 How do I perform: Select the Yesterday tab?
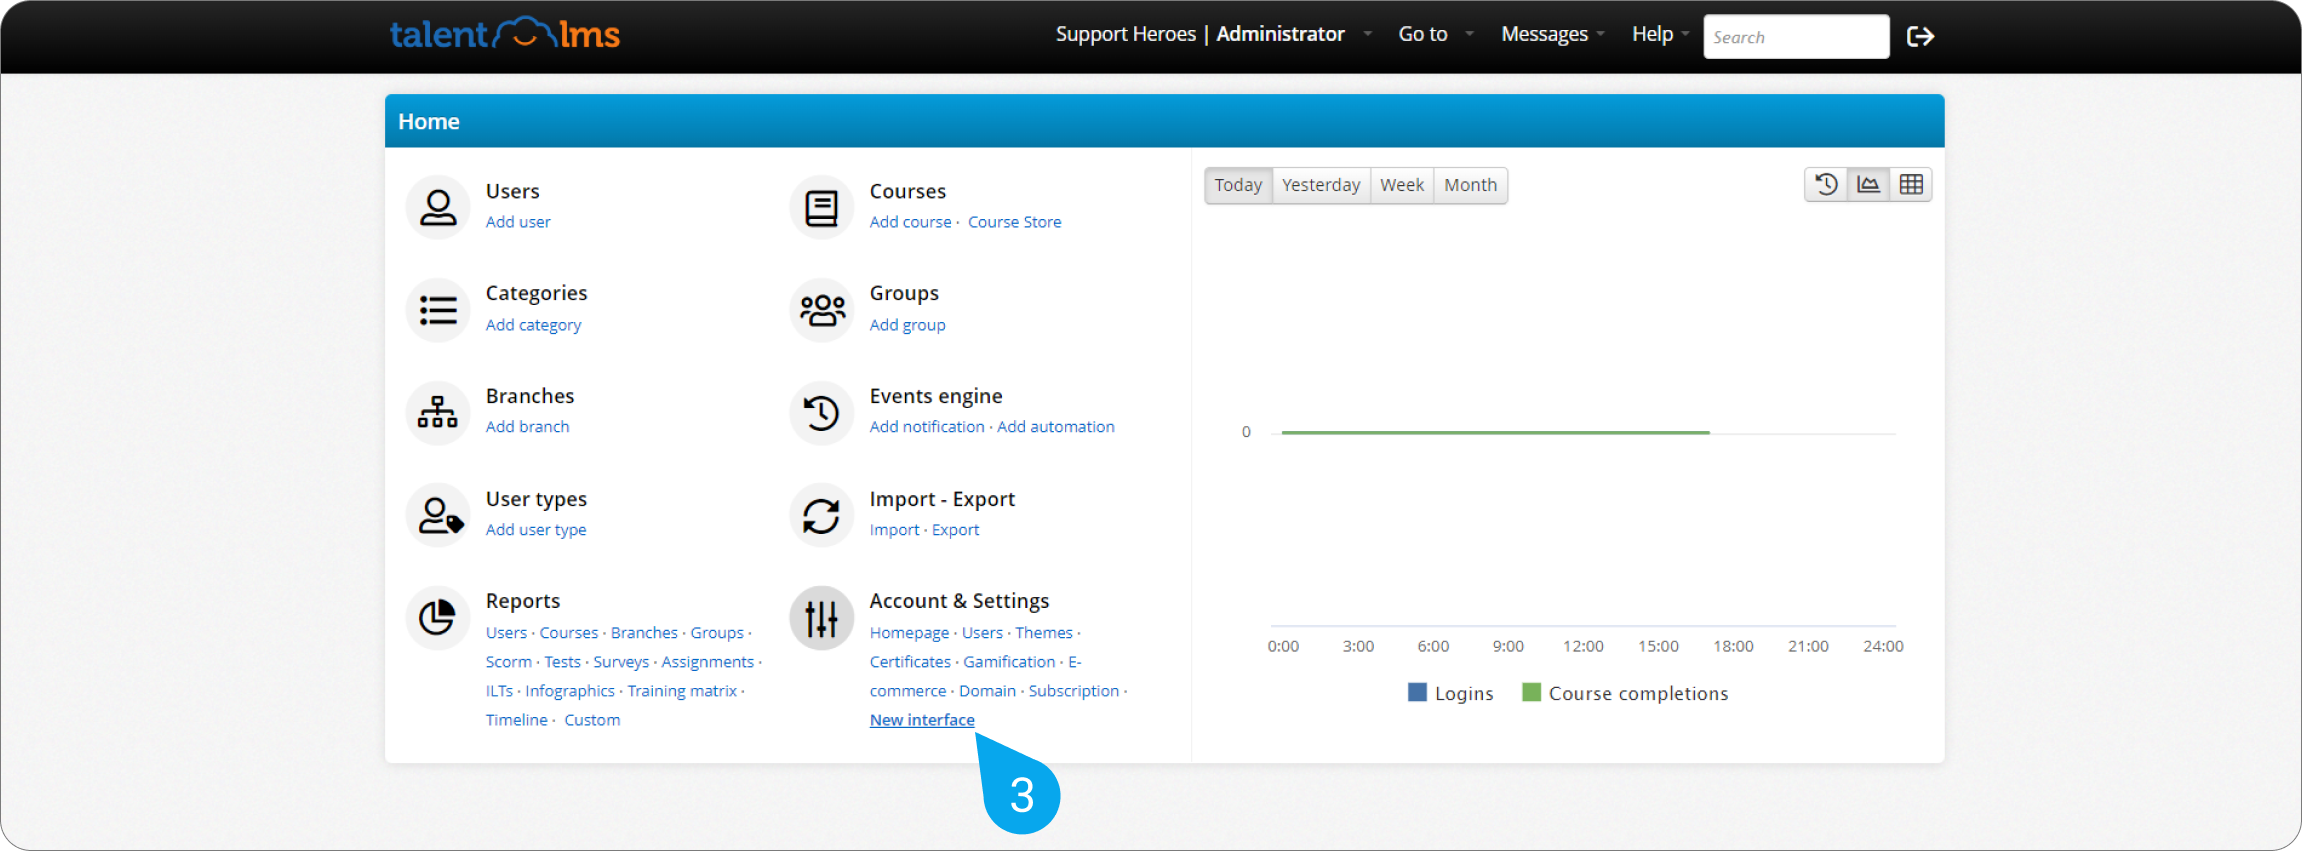tap(1321, 185)
